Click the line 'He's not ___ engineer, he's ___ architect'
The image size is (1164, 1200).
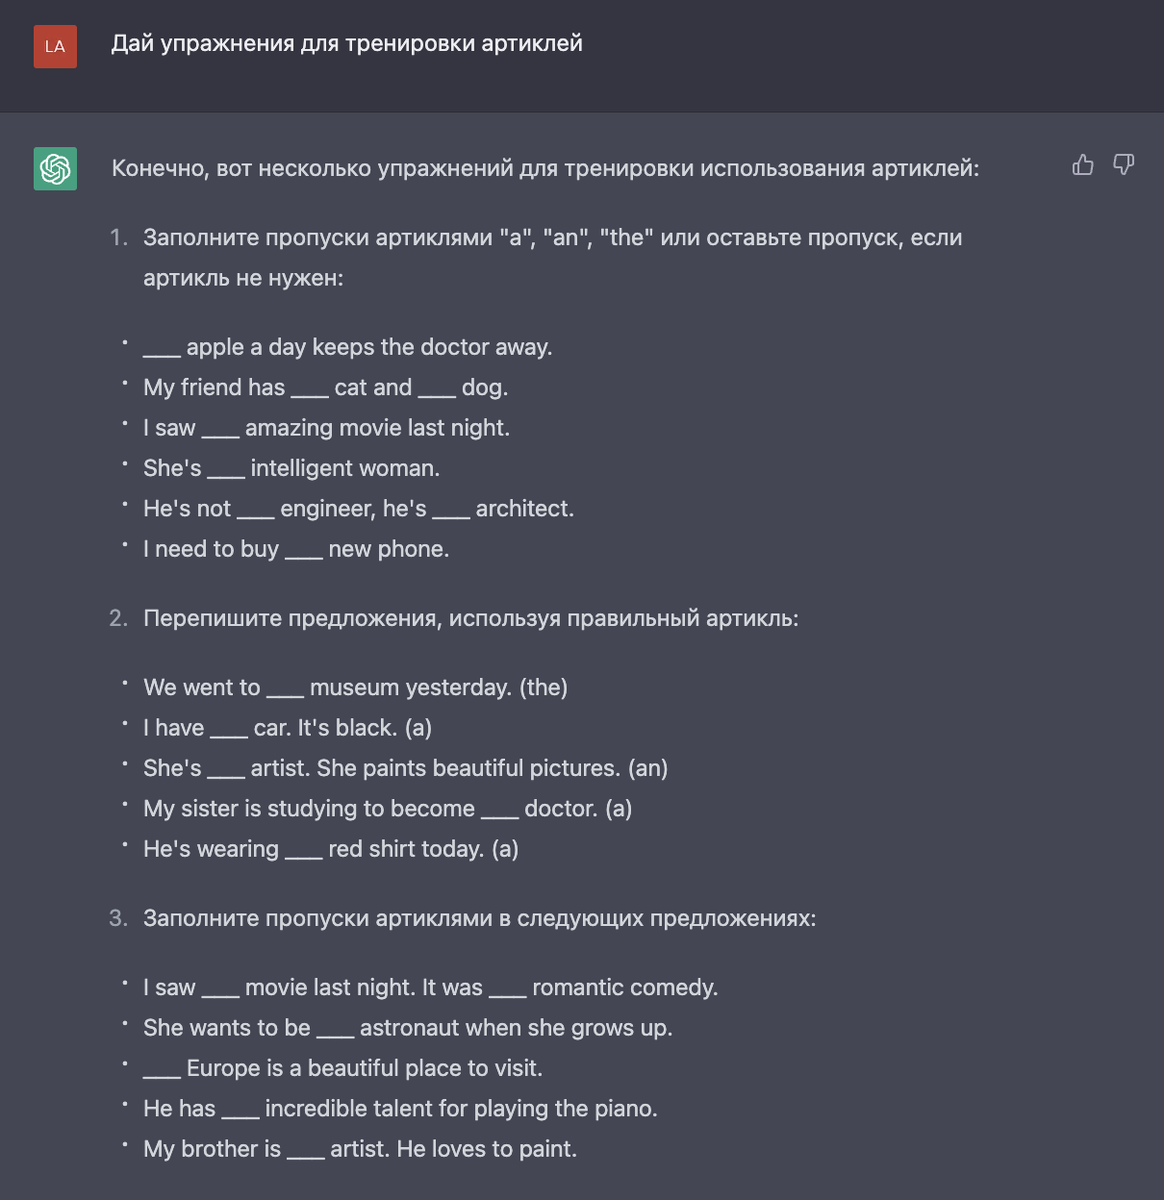pos(359,508)
